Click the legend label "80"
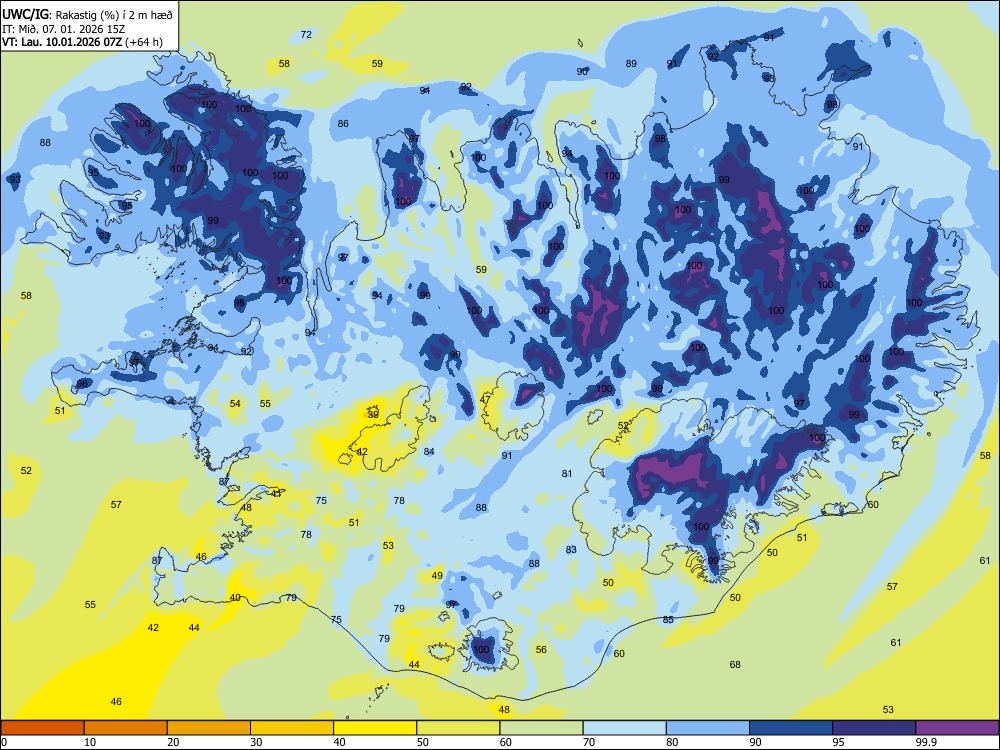Image resolution: width=1000 pixels, height=750 pixels. coord(672,742)
